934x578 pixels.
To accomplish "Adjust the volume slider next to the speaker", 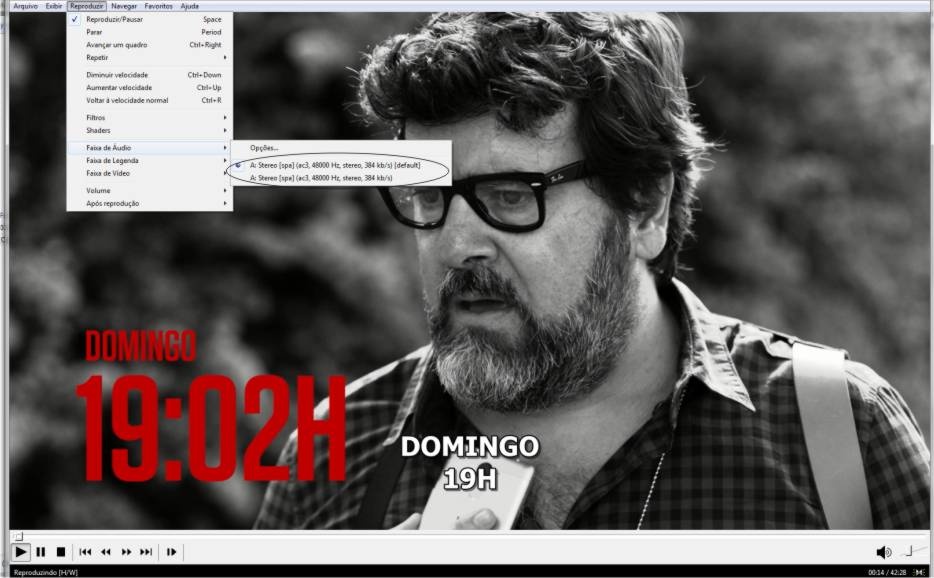I will (x=909, y=552).
